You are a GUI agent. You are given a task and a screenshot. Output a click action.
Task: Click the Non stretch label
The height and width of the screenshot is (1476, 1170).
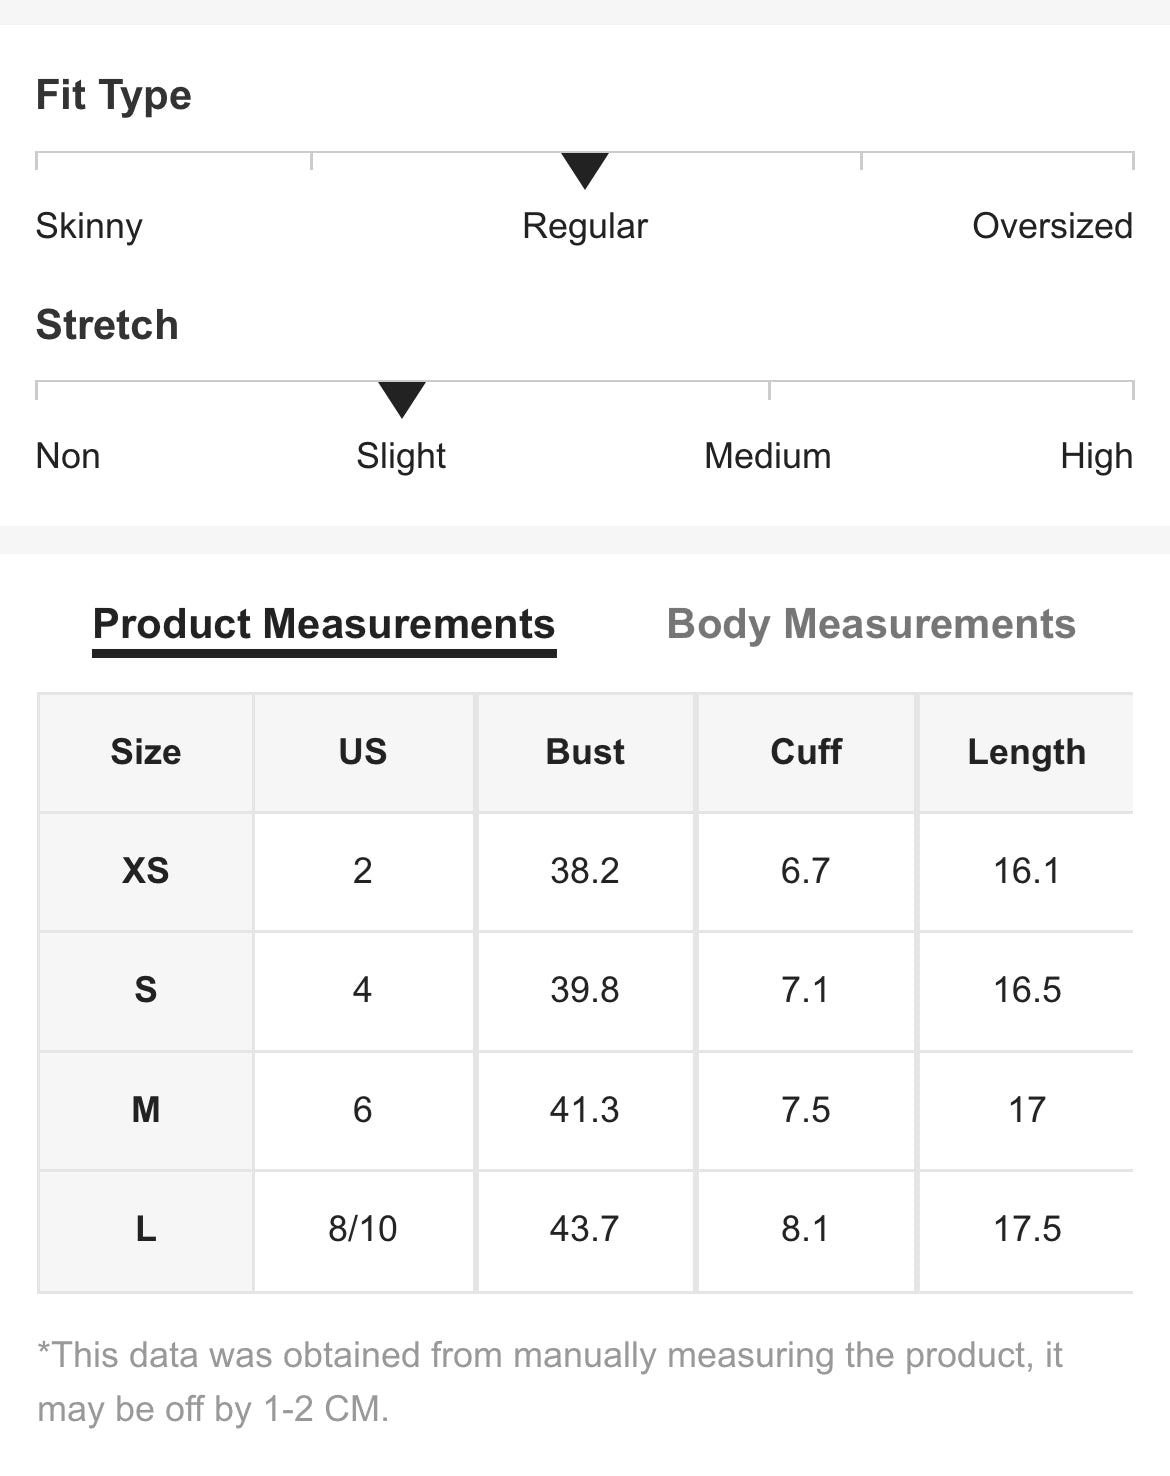point(68,456)
